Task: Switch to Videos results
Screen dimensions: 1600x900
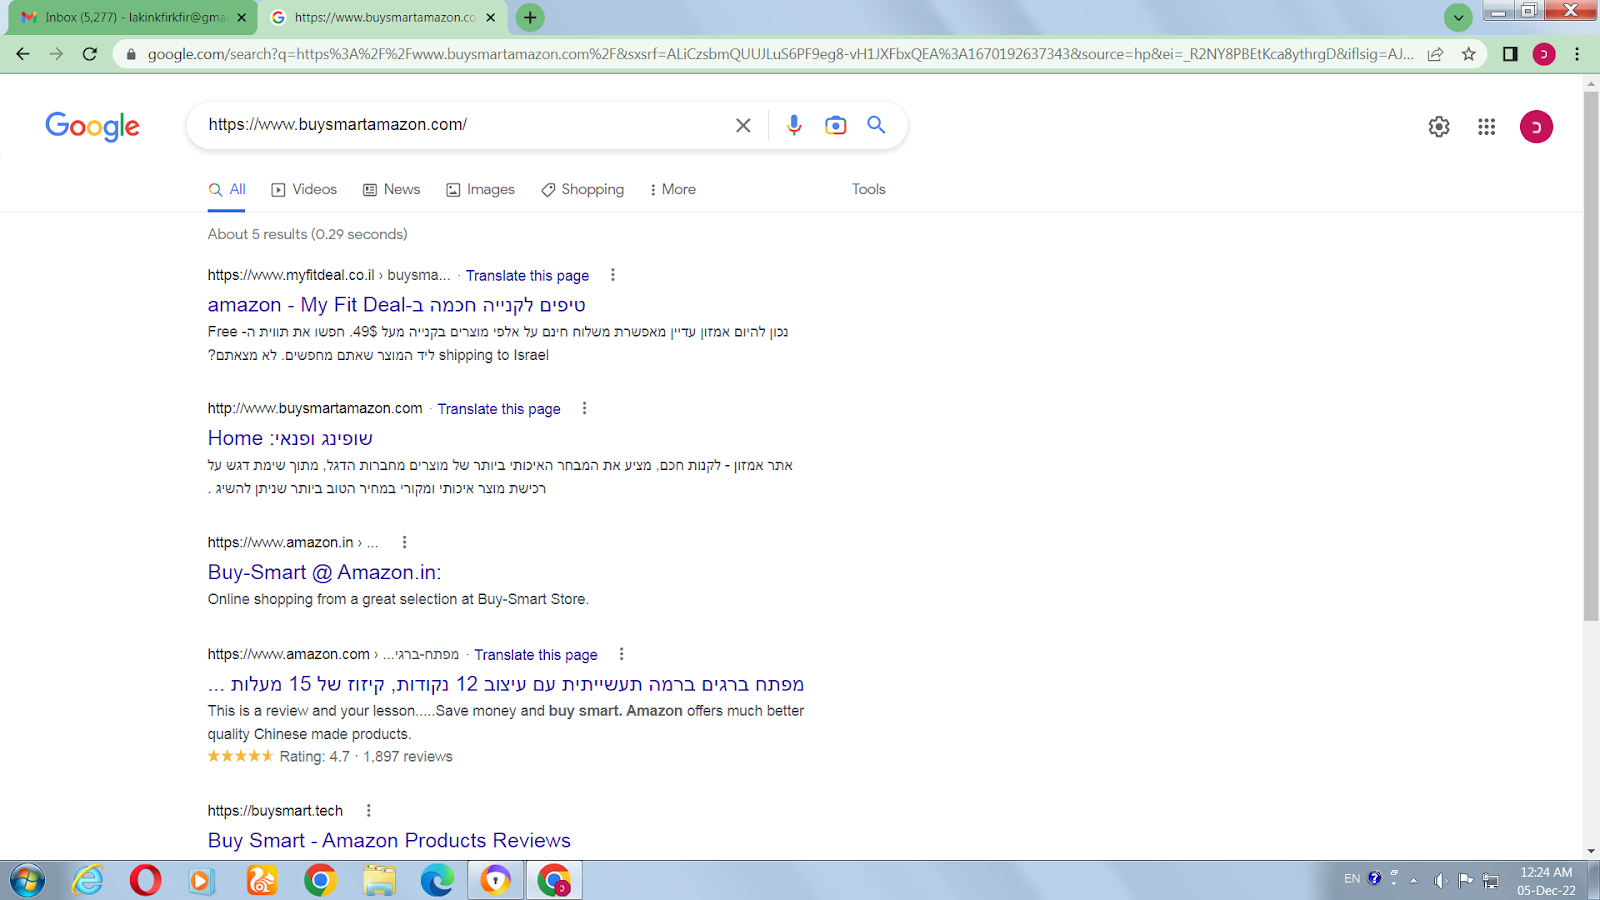Action: tap(304, 189)
